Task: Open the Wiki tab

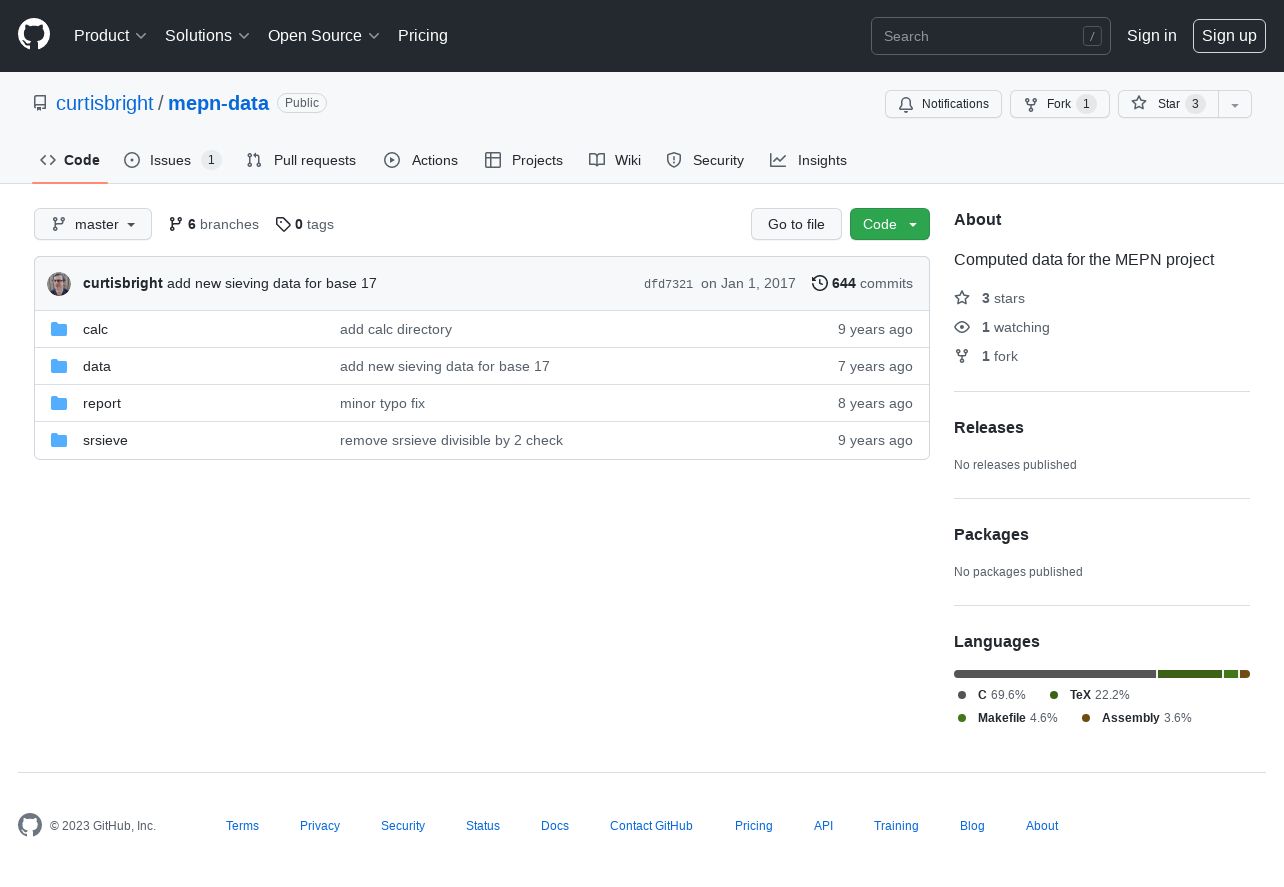Action: coord(615,160)
